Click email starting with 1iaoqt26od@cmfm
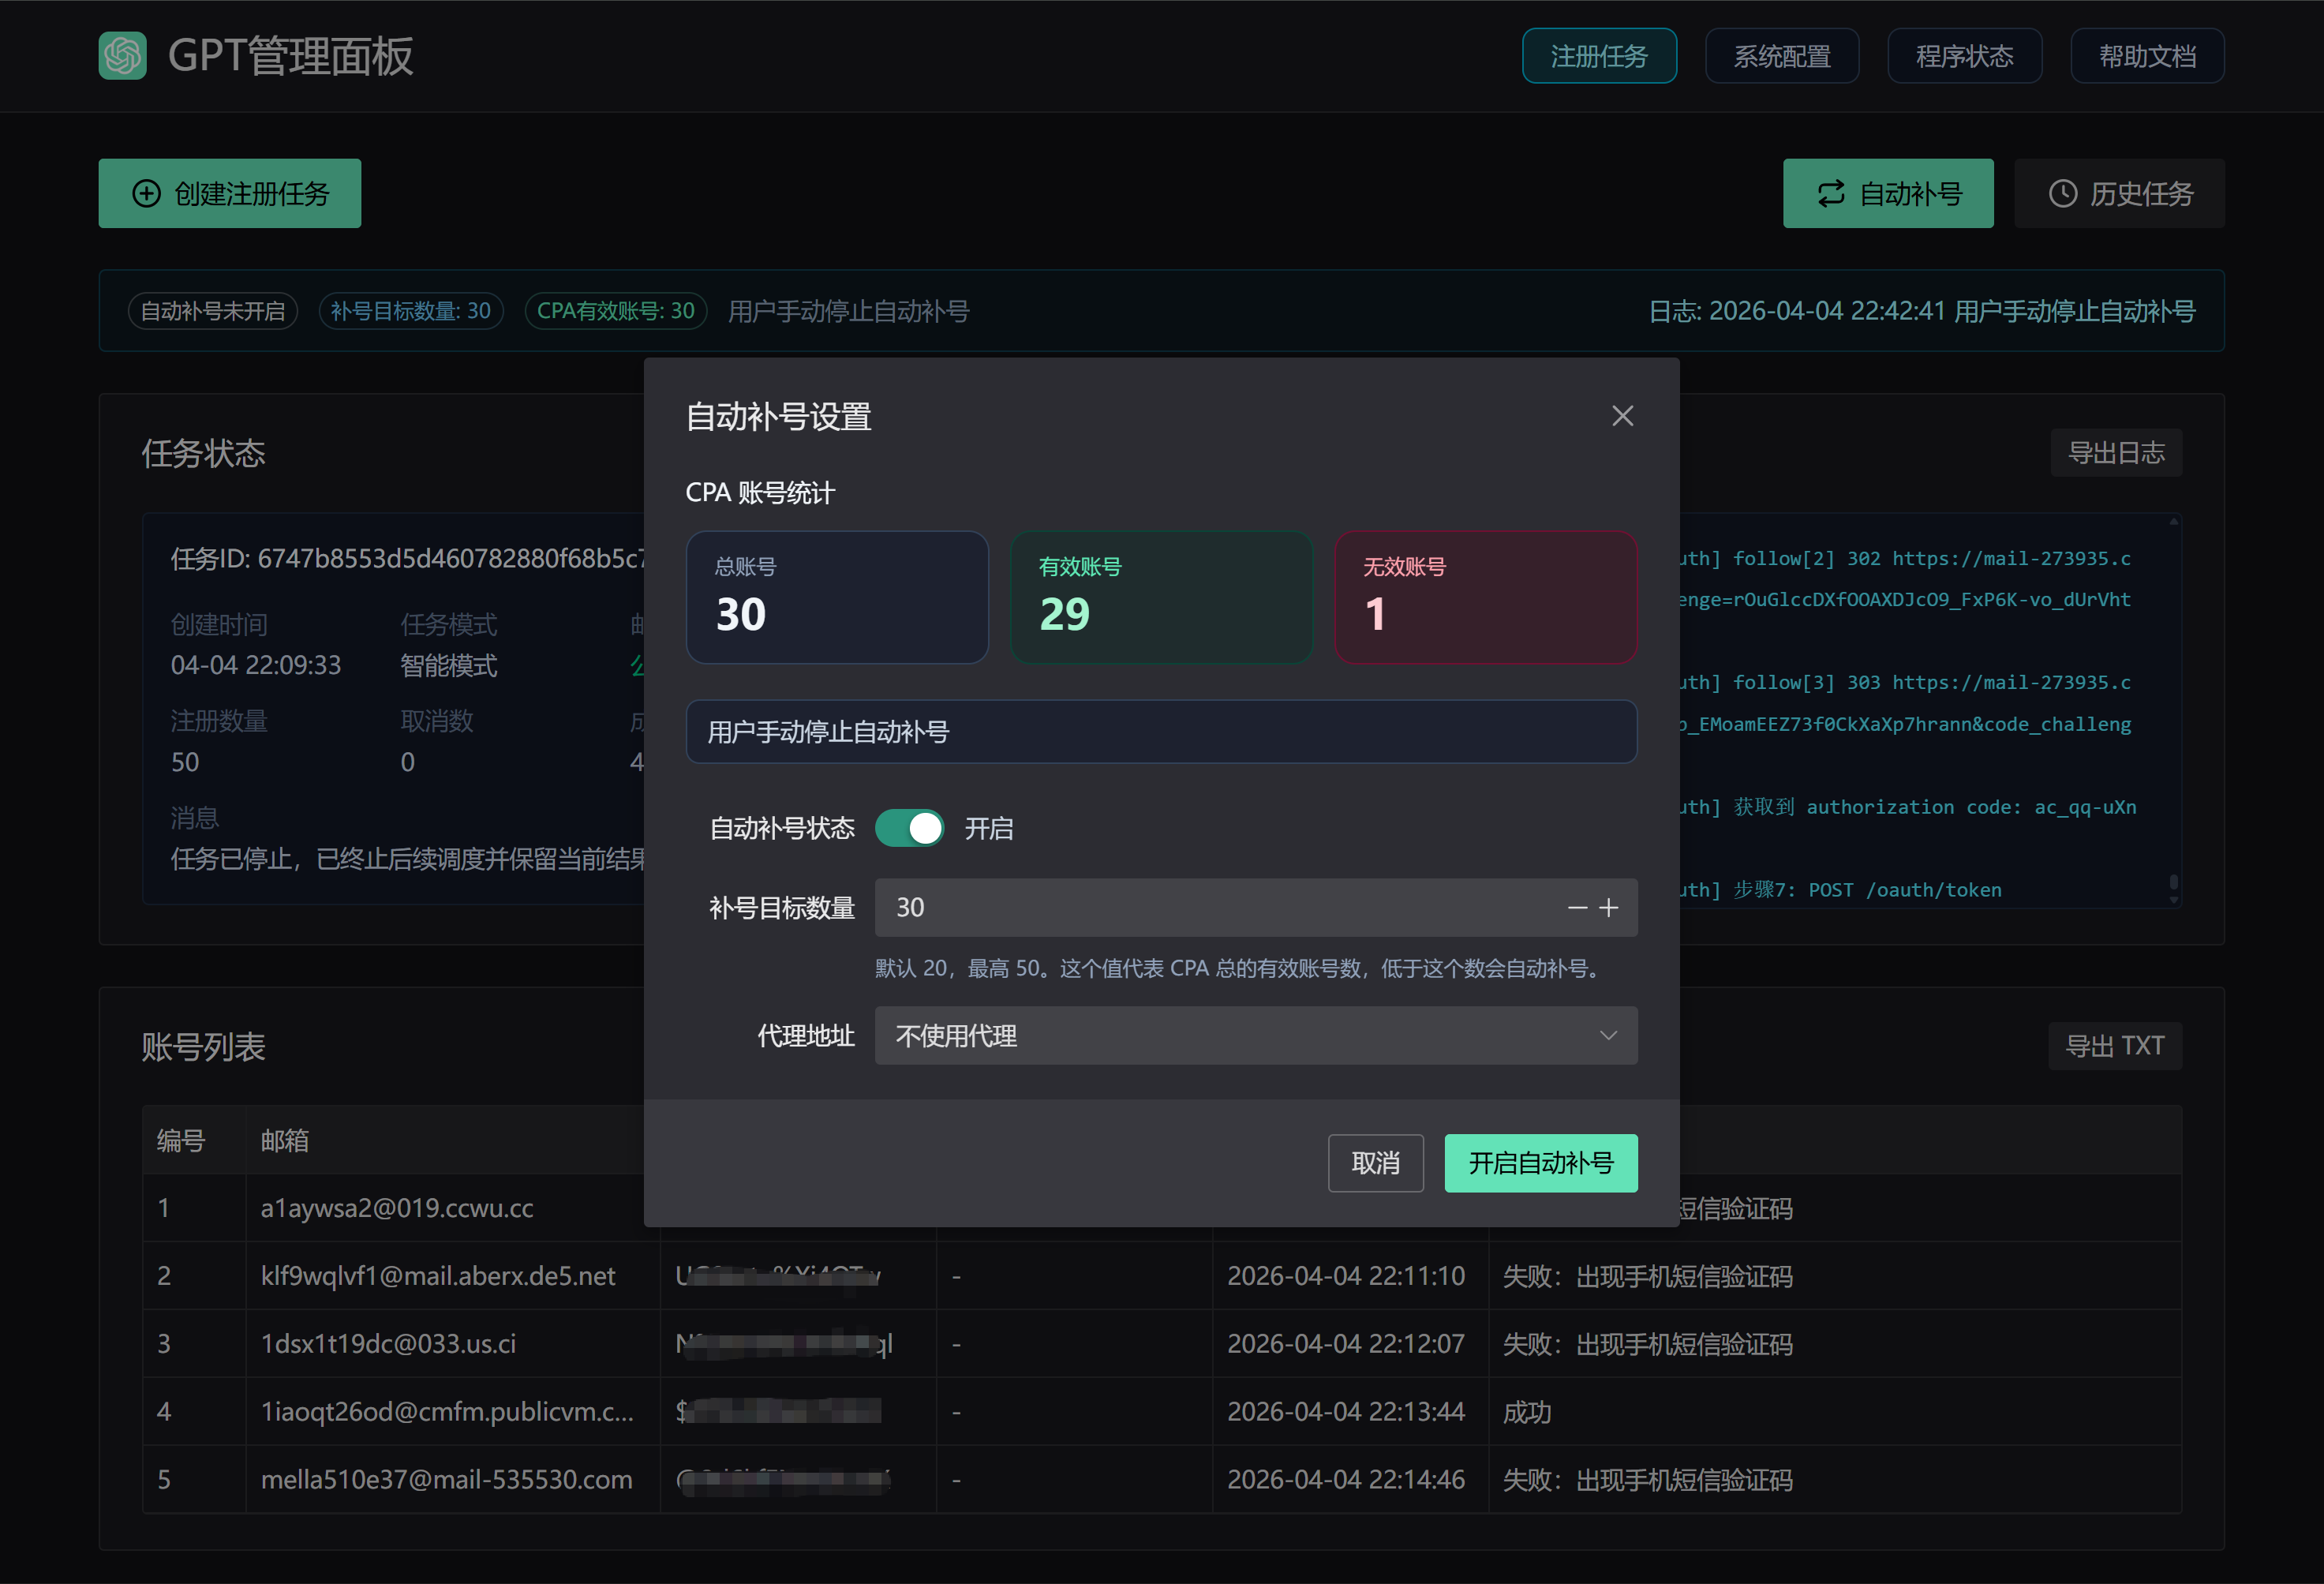 447,1412
